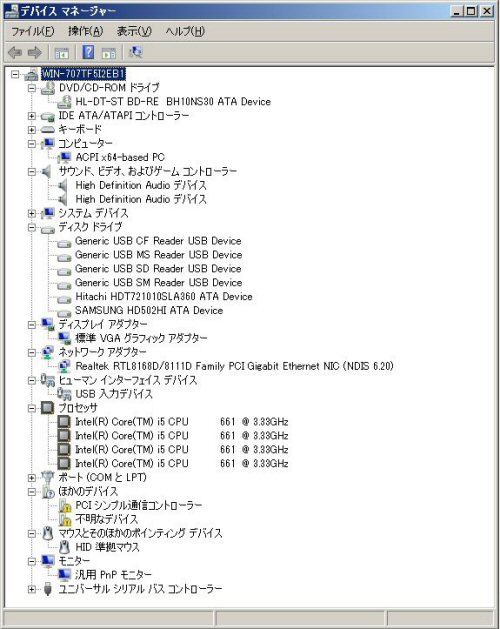Select SAMSUNG HD502HI ATA Device
This screenshot has width=500, height=629.
[149, 310]
